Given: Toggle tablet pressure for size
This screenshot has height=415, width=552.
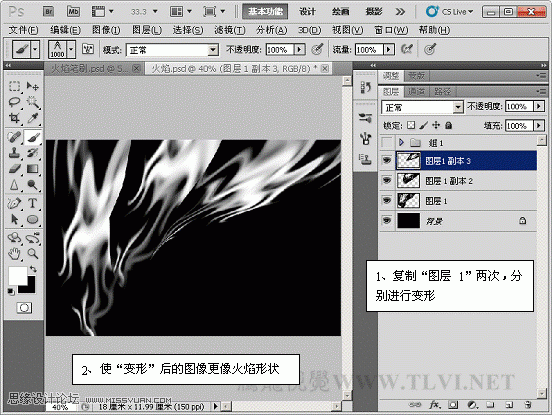Looking at the screenshot, I should [429, 49].
